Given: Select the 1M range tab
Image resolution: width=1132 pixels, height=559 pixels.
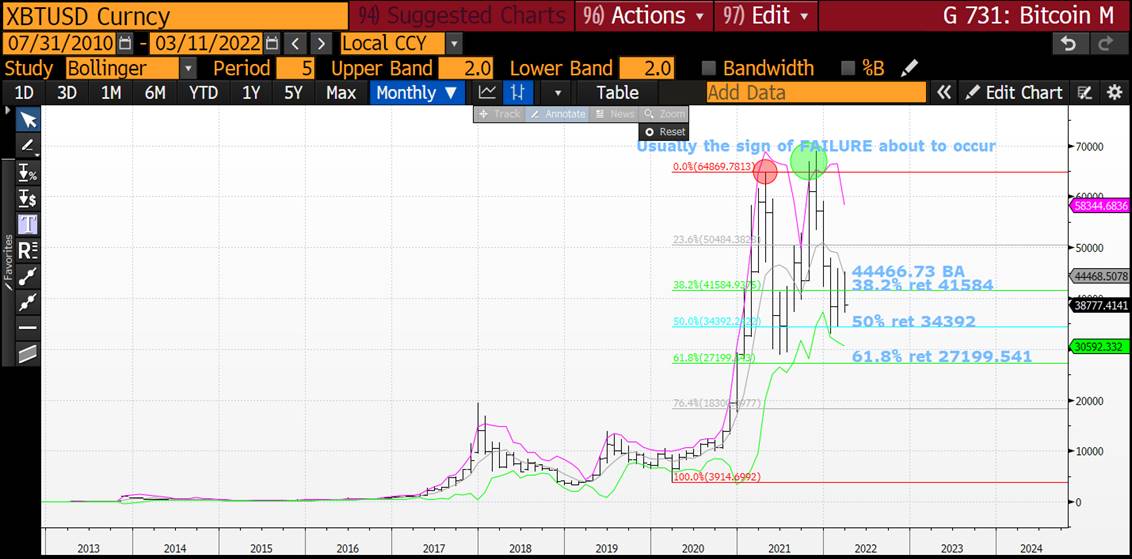Looking at the screenshot, I should pyautogui.click(x=110, y=92).
